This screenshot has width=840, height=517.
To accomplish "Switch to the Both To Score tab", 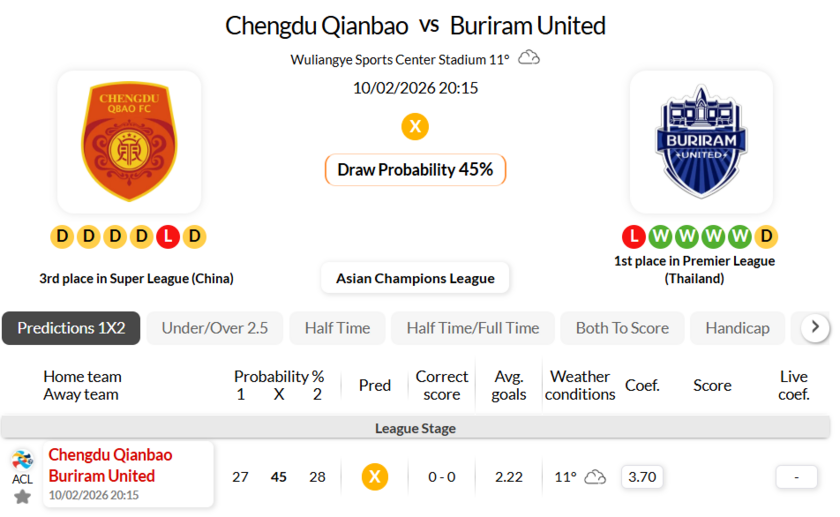I will (x=622, y=328).
